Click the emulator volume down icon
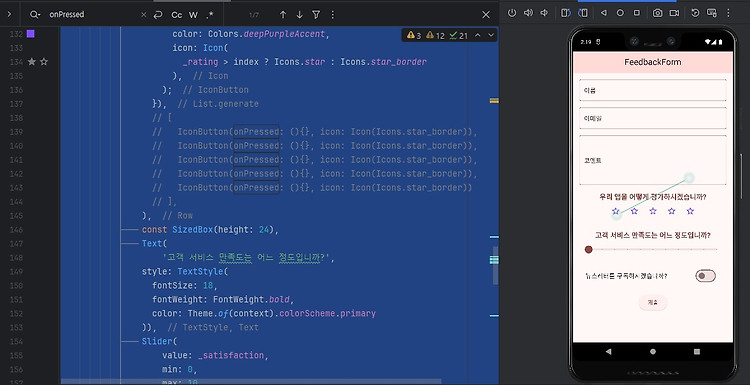Image resolution: width=750 pixels, height=385 pixels. (x=544, y=13)
